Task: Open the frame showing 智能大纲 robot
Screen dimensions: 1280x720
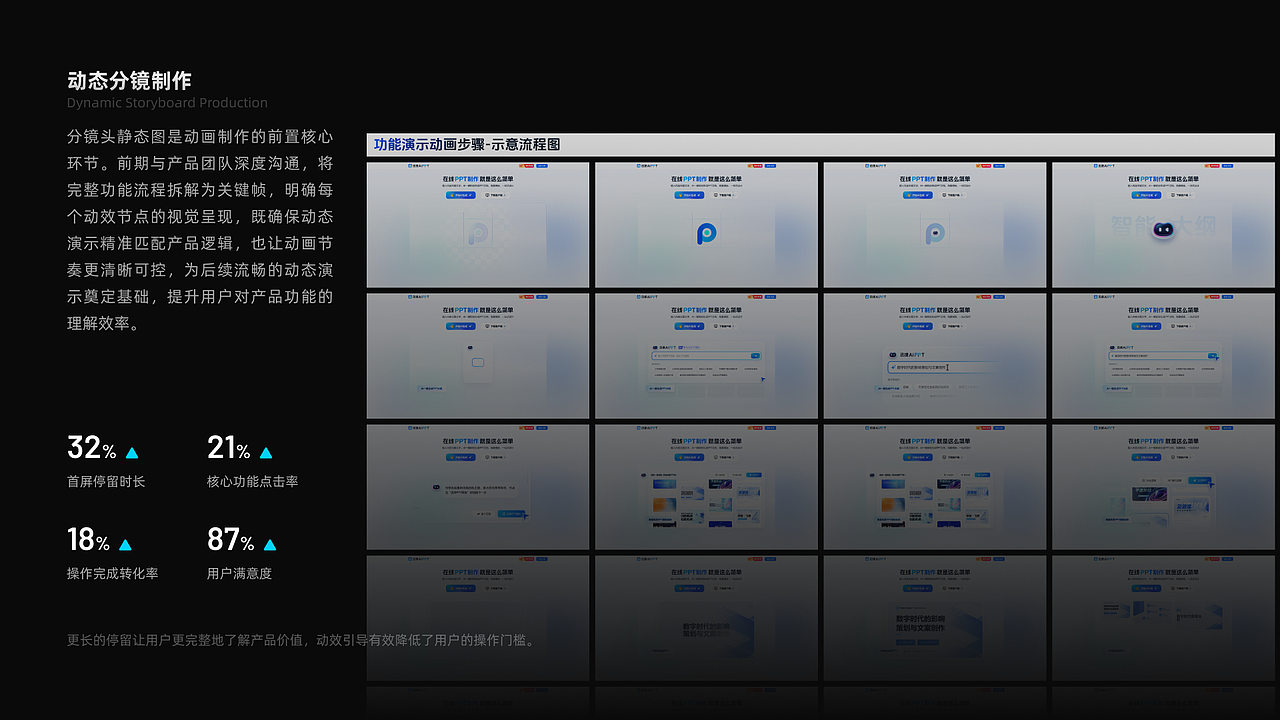Action: pyautogui.click(x=1163, y=225)
